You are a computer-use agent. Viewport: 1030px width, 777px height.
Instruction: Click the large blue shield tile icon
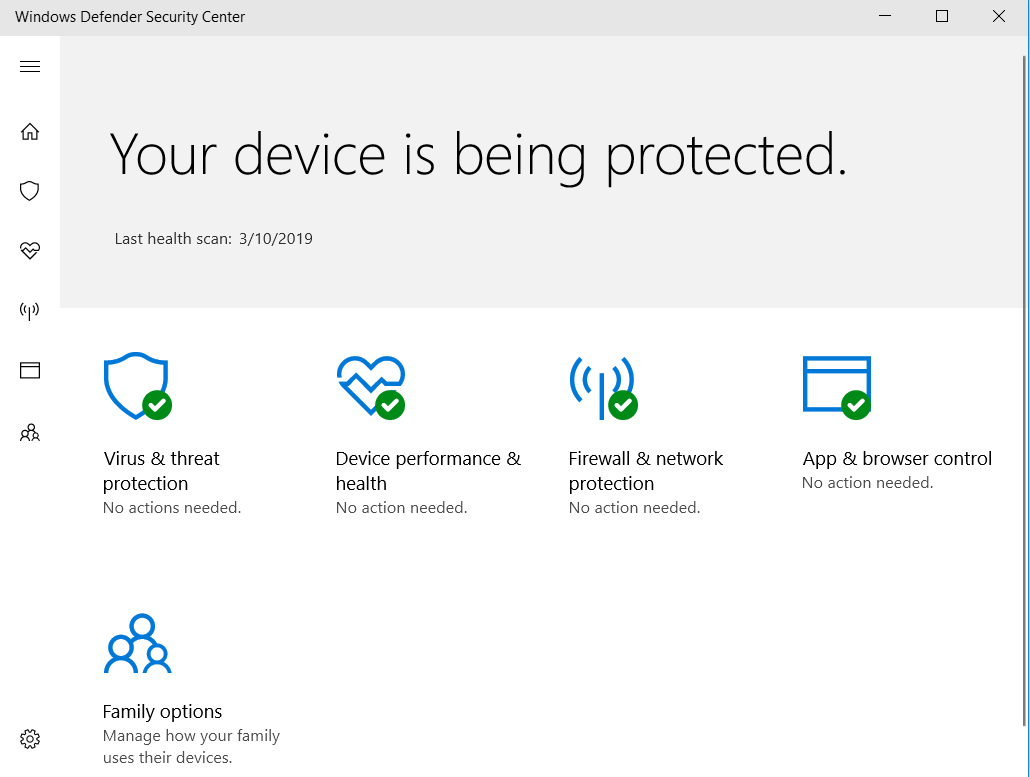pos(137,386)
